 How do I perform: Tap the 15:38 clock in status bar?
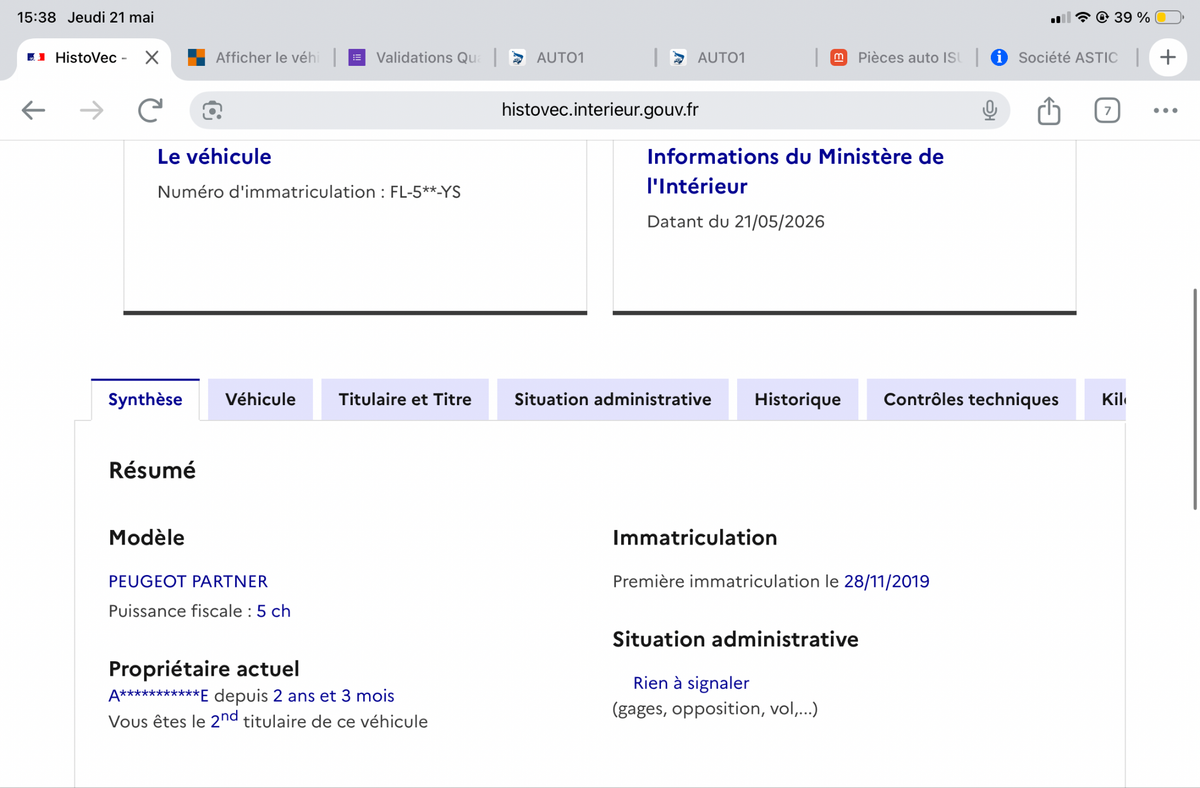click(37, 17)
